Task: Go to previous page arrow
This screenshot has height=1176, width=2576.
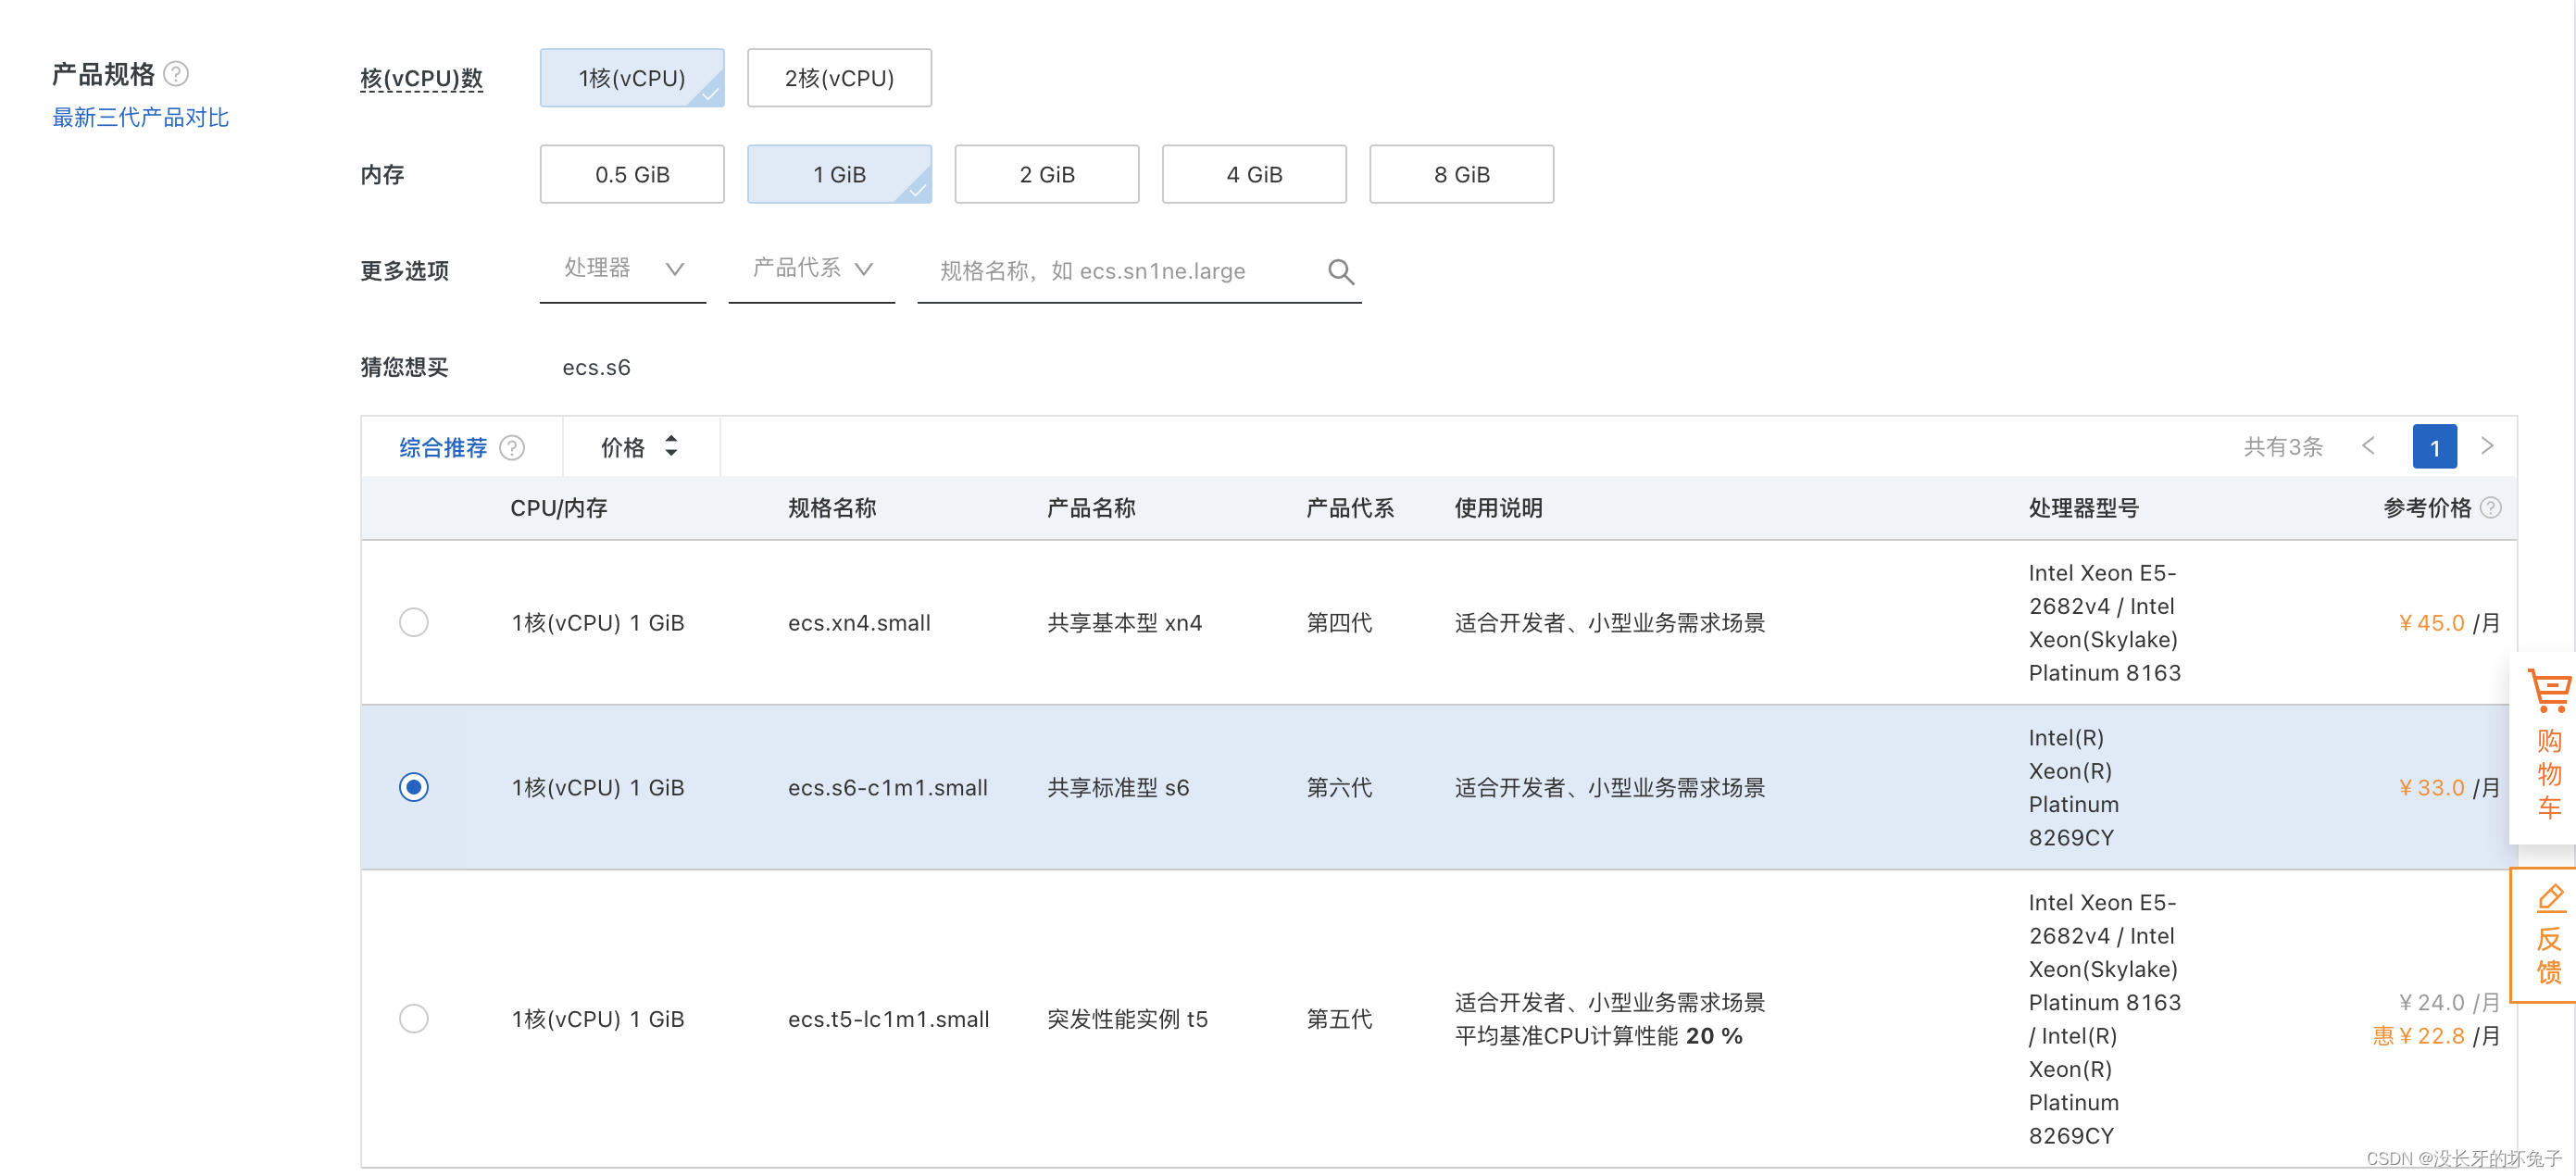Action: 2369,446
